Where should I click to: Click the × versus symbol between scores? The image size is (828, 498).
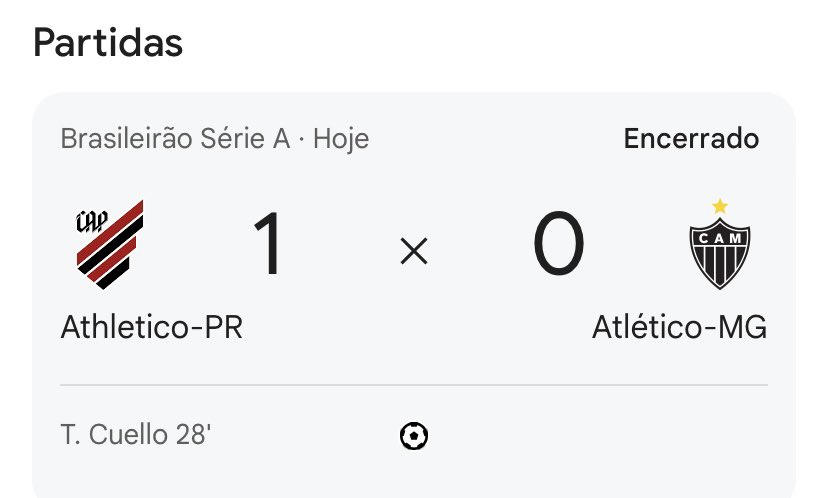click(x=414, y=253)
